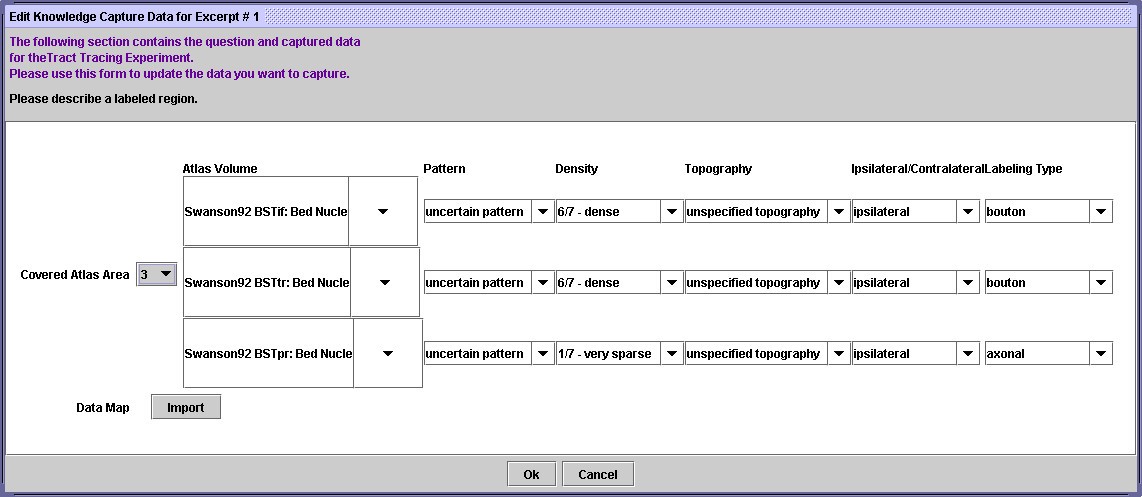Viewport: 1142px width, 497px height.
Task: Open Pattern dropdown in the BSTif row
Action: click(x=541, y=212)
